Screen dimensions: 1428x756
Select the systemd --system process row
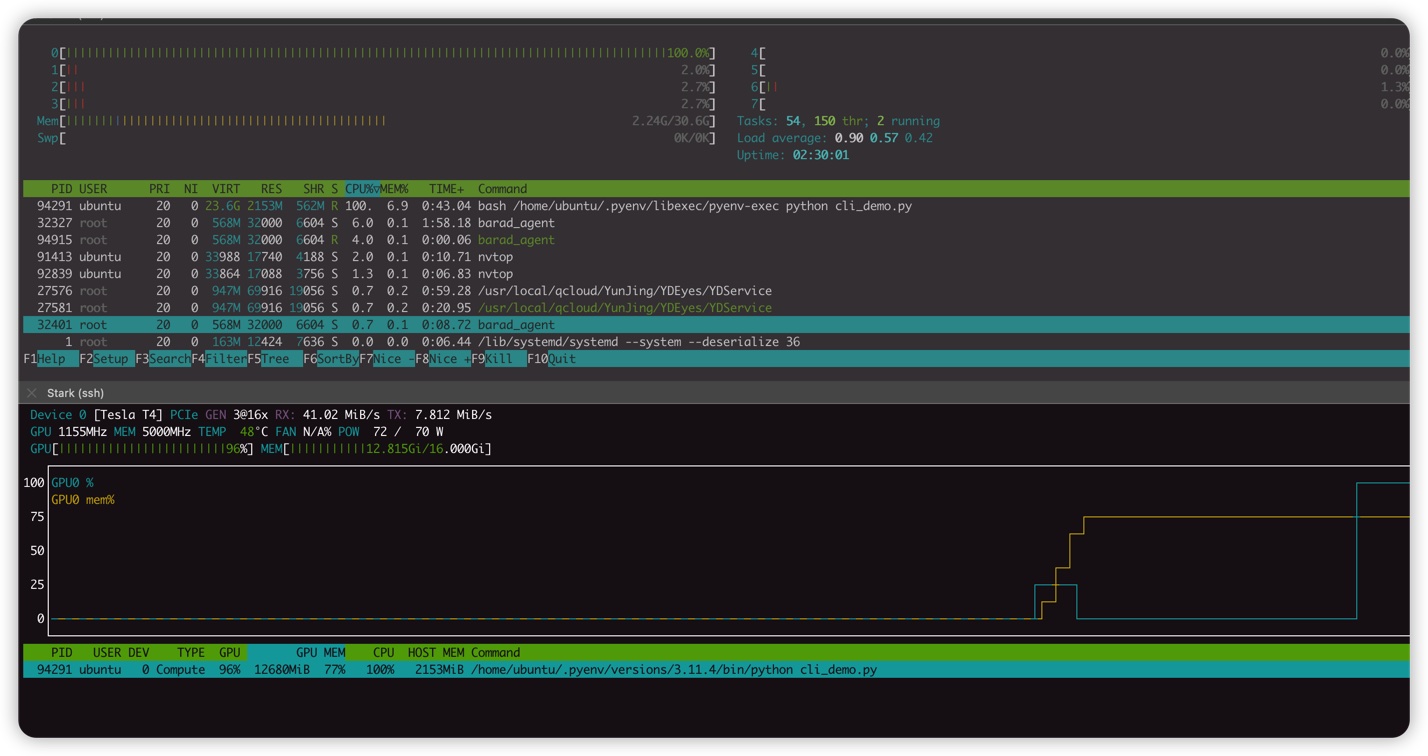(x=638, y=342)
